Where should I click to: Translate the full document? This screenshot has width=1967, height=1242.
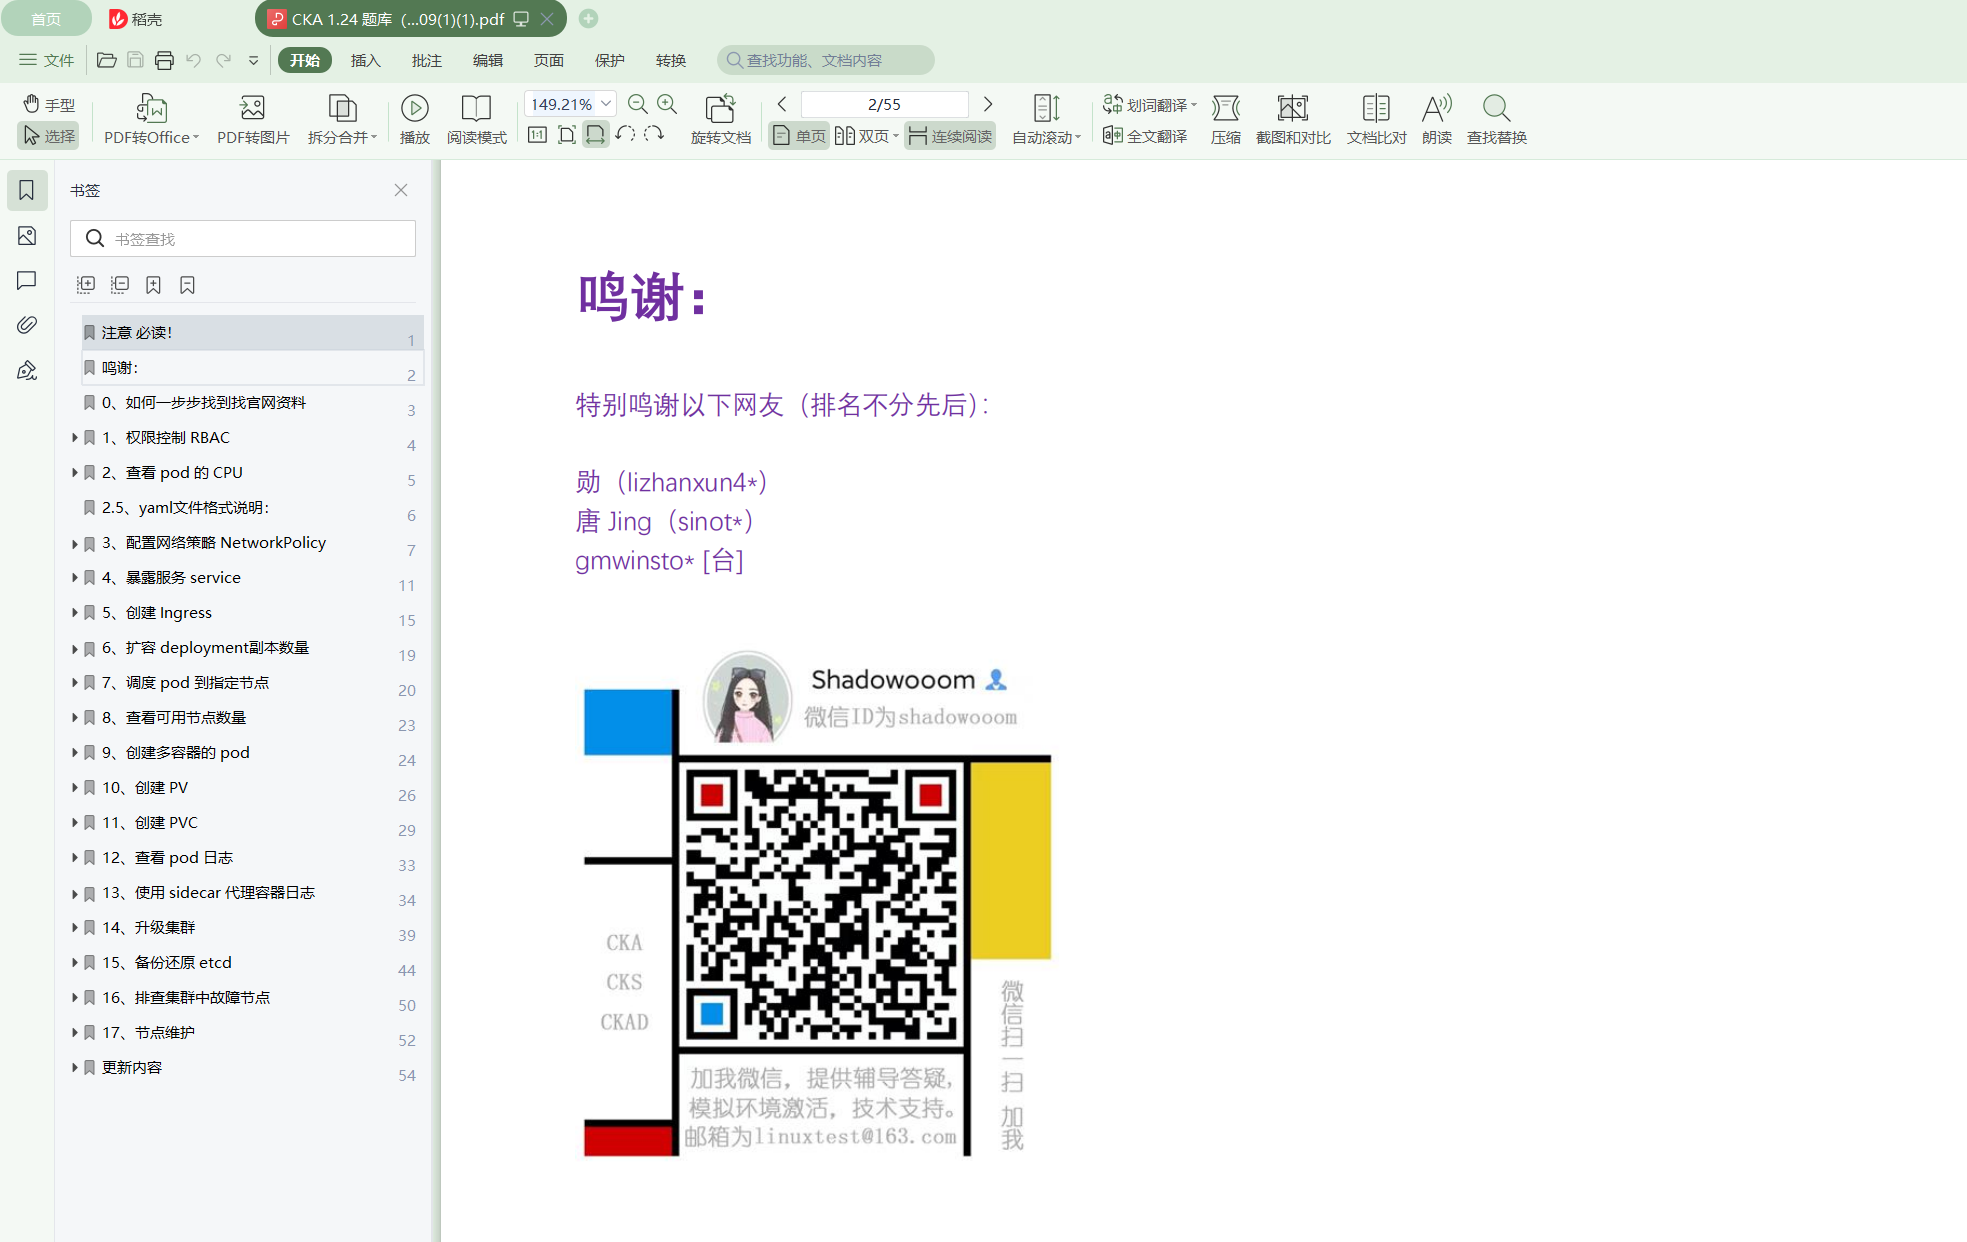coord(1145,136)
